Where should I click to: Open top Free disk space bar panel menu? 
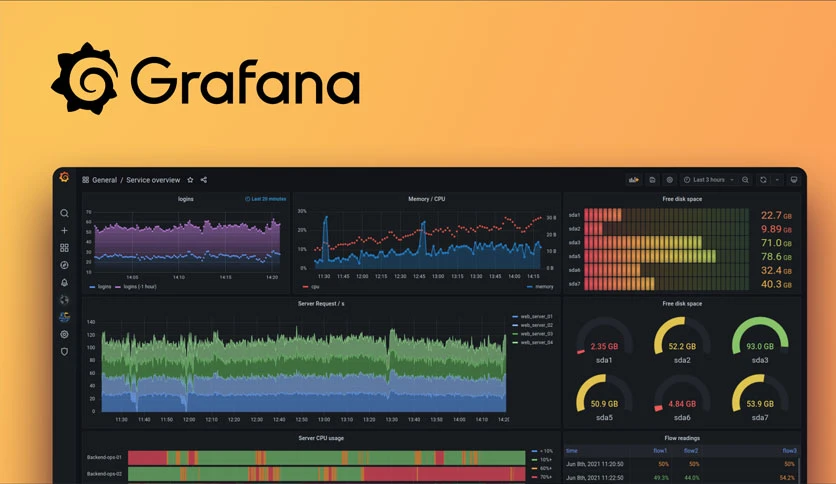[x=682, y=199]
